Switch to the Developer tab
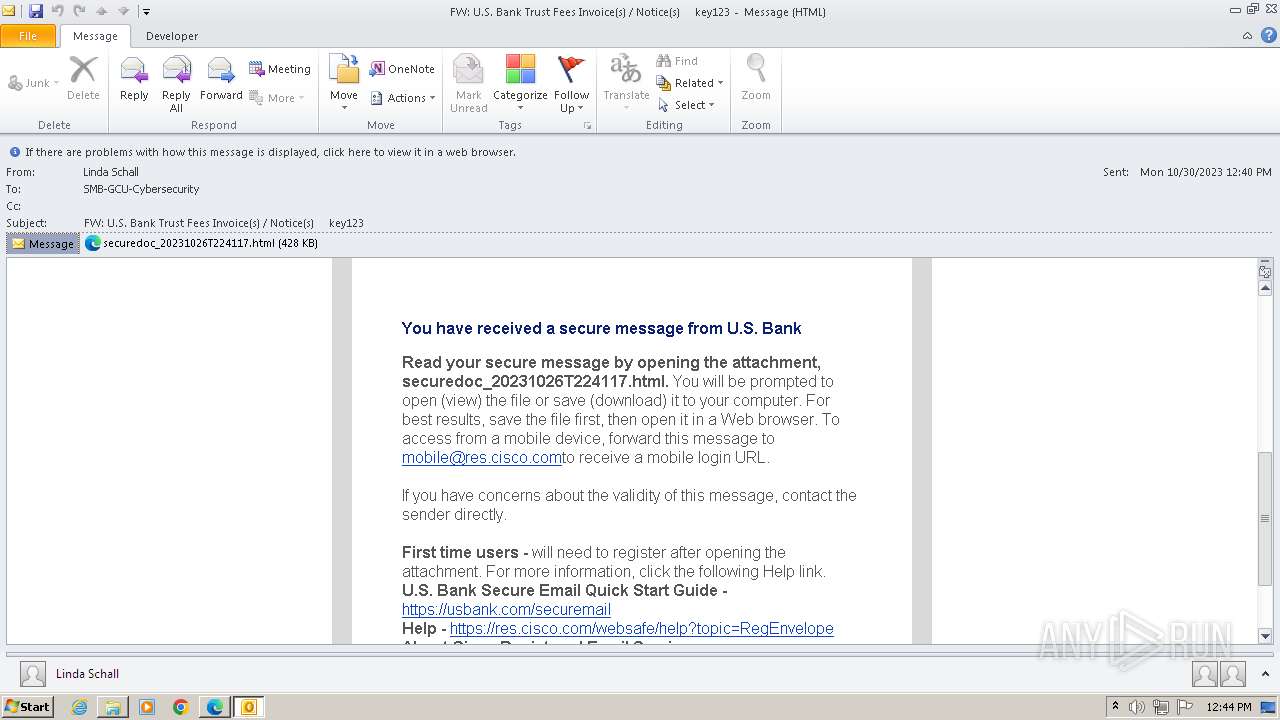 pos(172,36)
